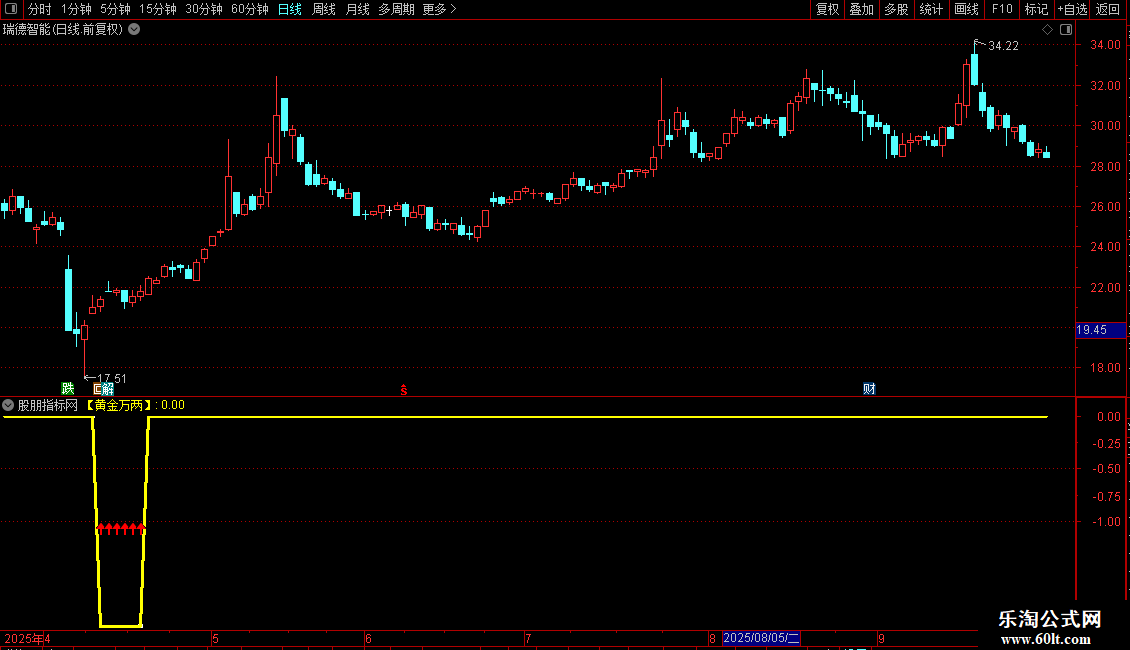Open the 复权 adjustment menu

827,9
